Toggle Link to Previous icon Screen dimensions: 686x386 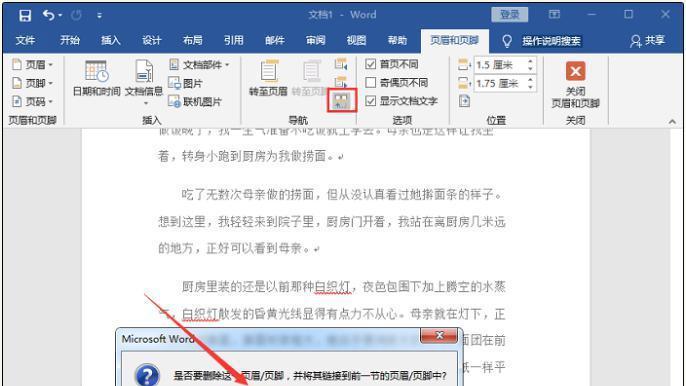click(x=342, y=101)
